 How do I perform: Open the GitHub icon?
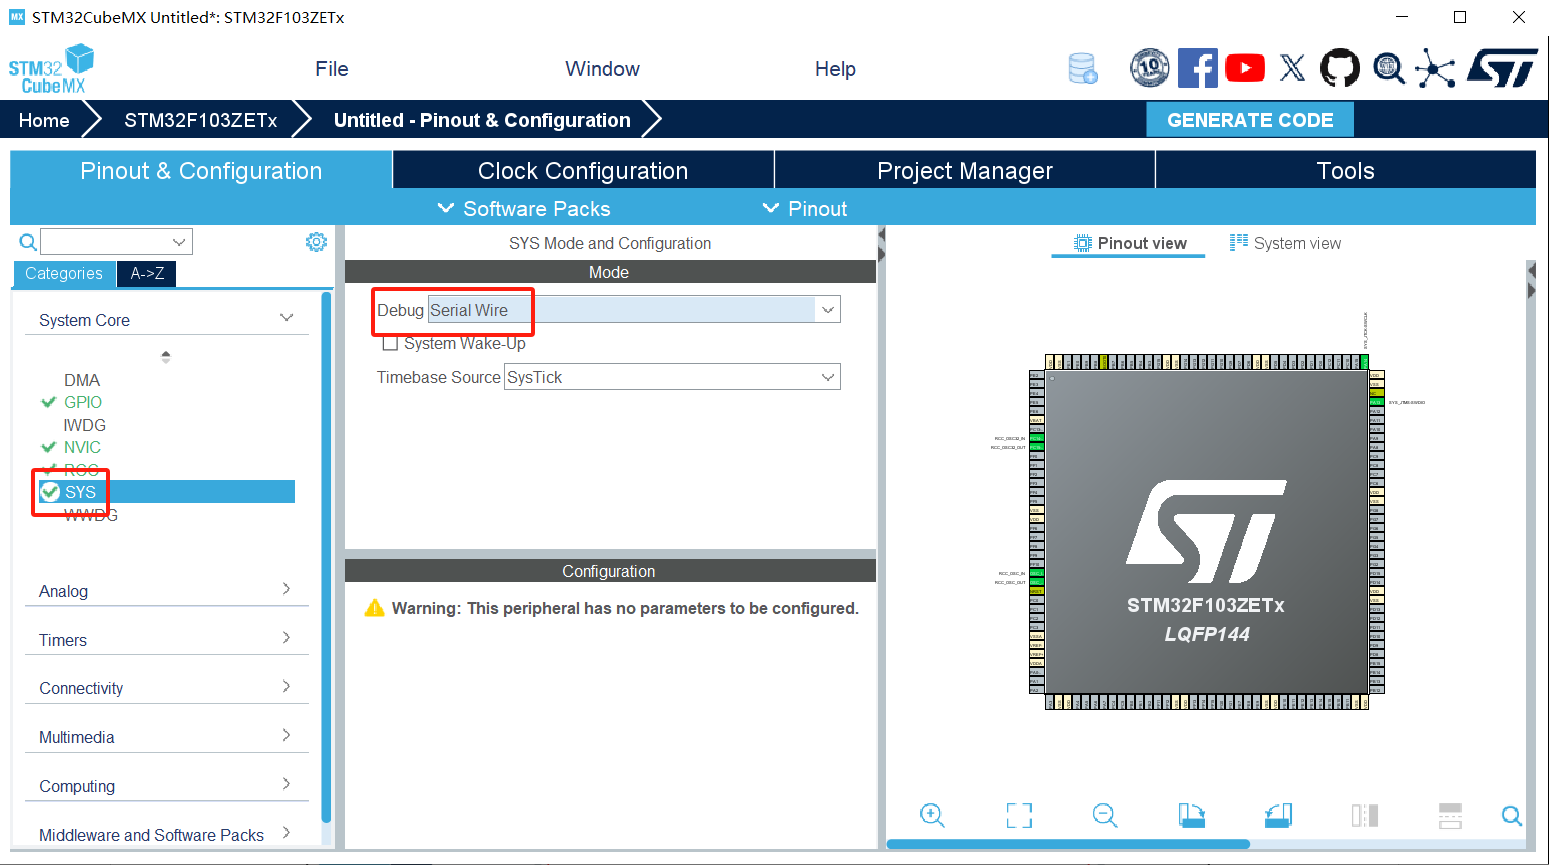(1340, 68)
